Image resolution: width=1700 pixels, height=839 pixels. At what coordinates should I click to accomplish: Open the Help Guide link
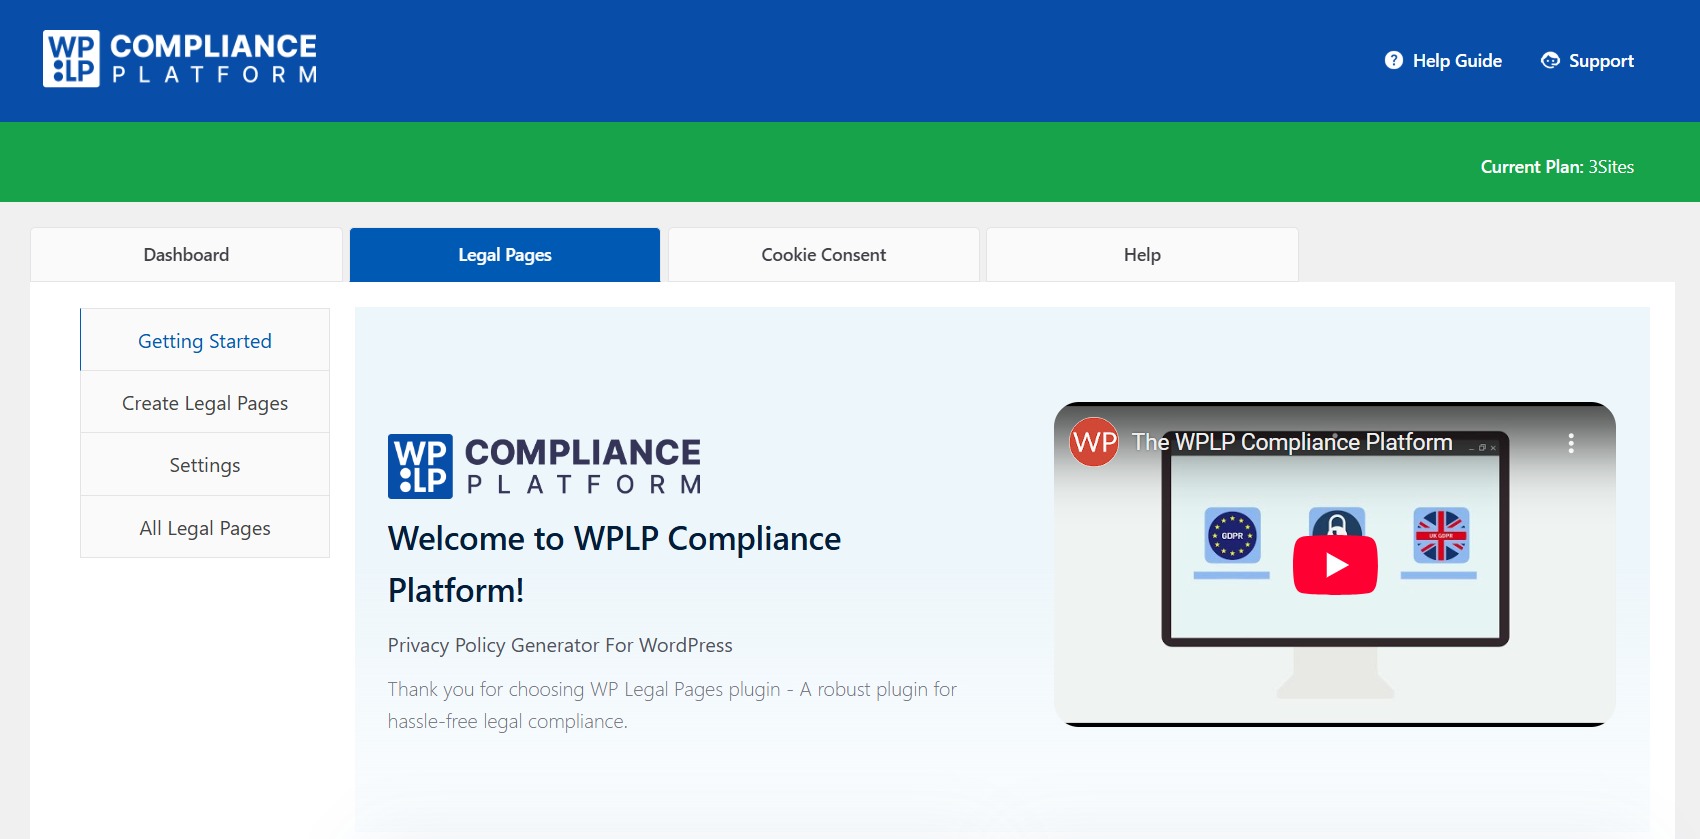(1443, 61)
